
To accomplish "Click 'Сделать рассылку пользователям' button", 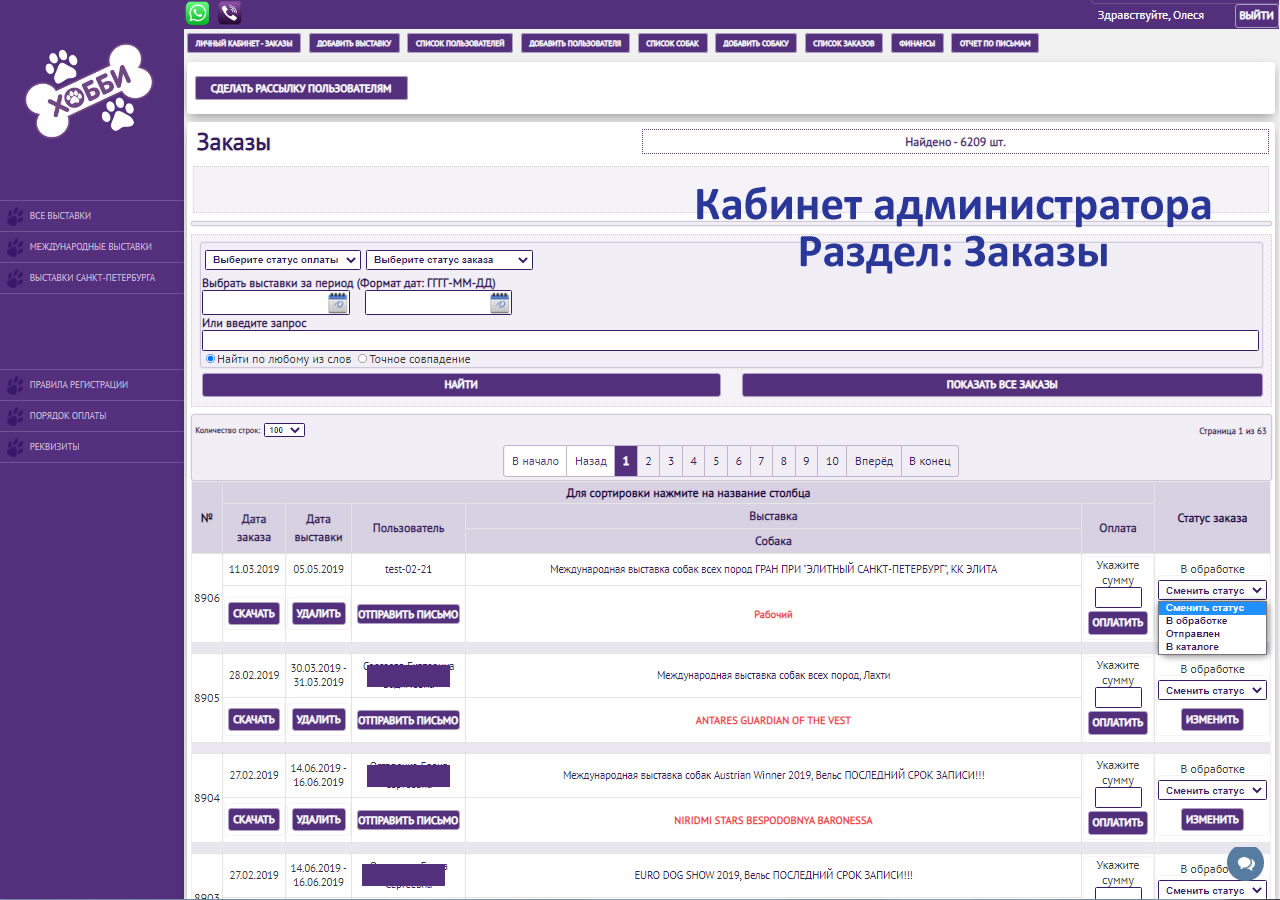I will coord(301,88).
